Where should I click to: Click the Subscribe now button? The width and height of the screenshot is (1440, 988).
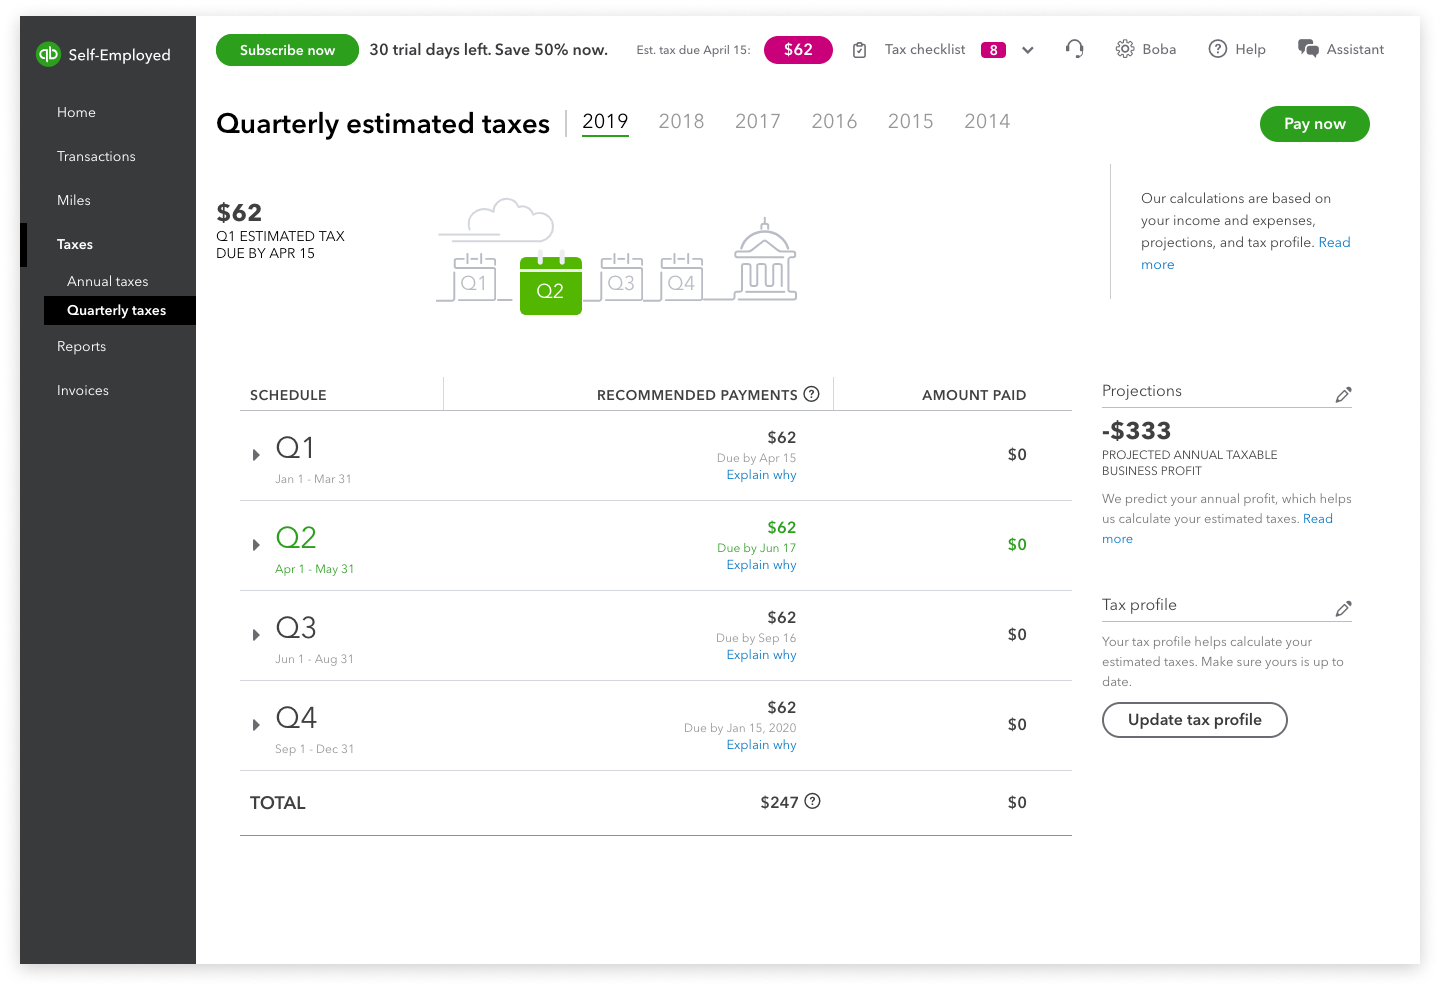(287, 50)
